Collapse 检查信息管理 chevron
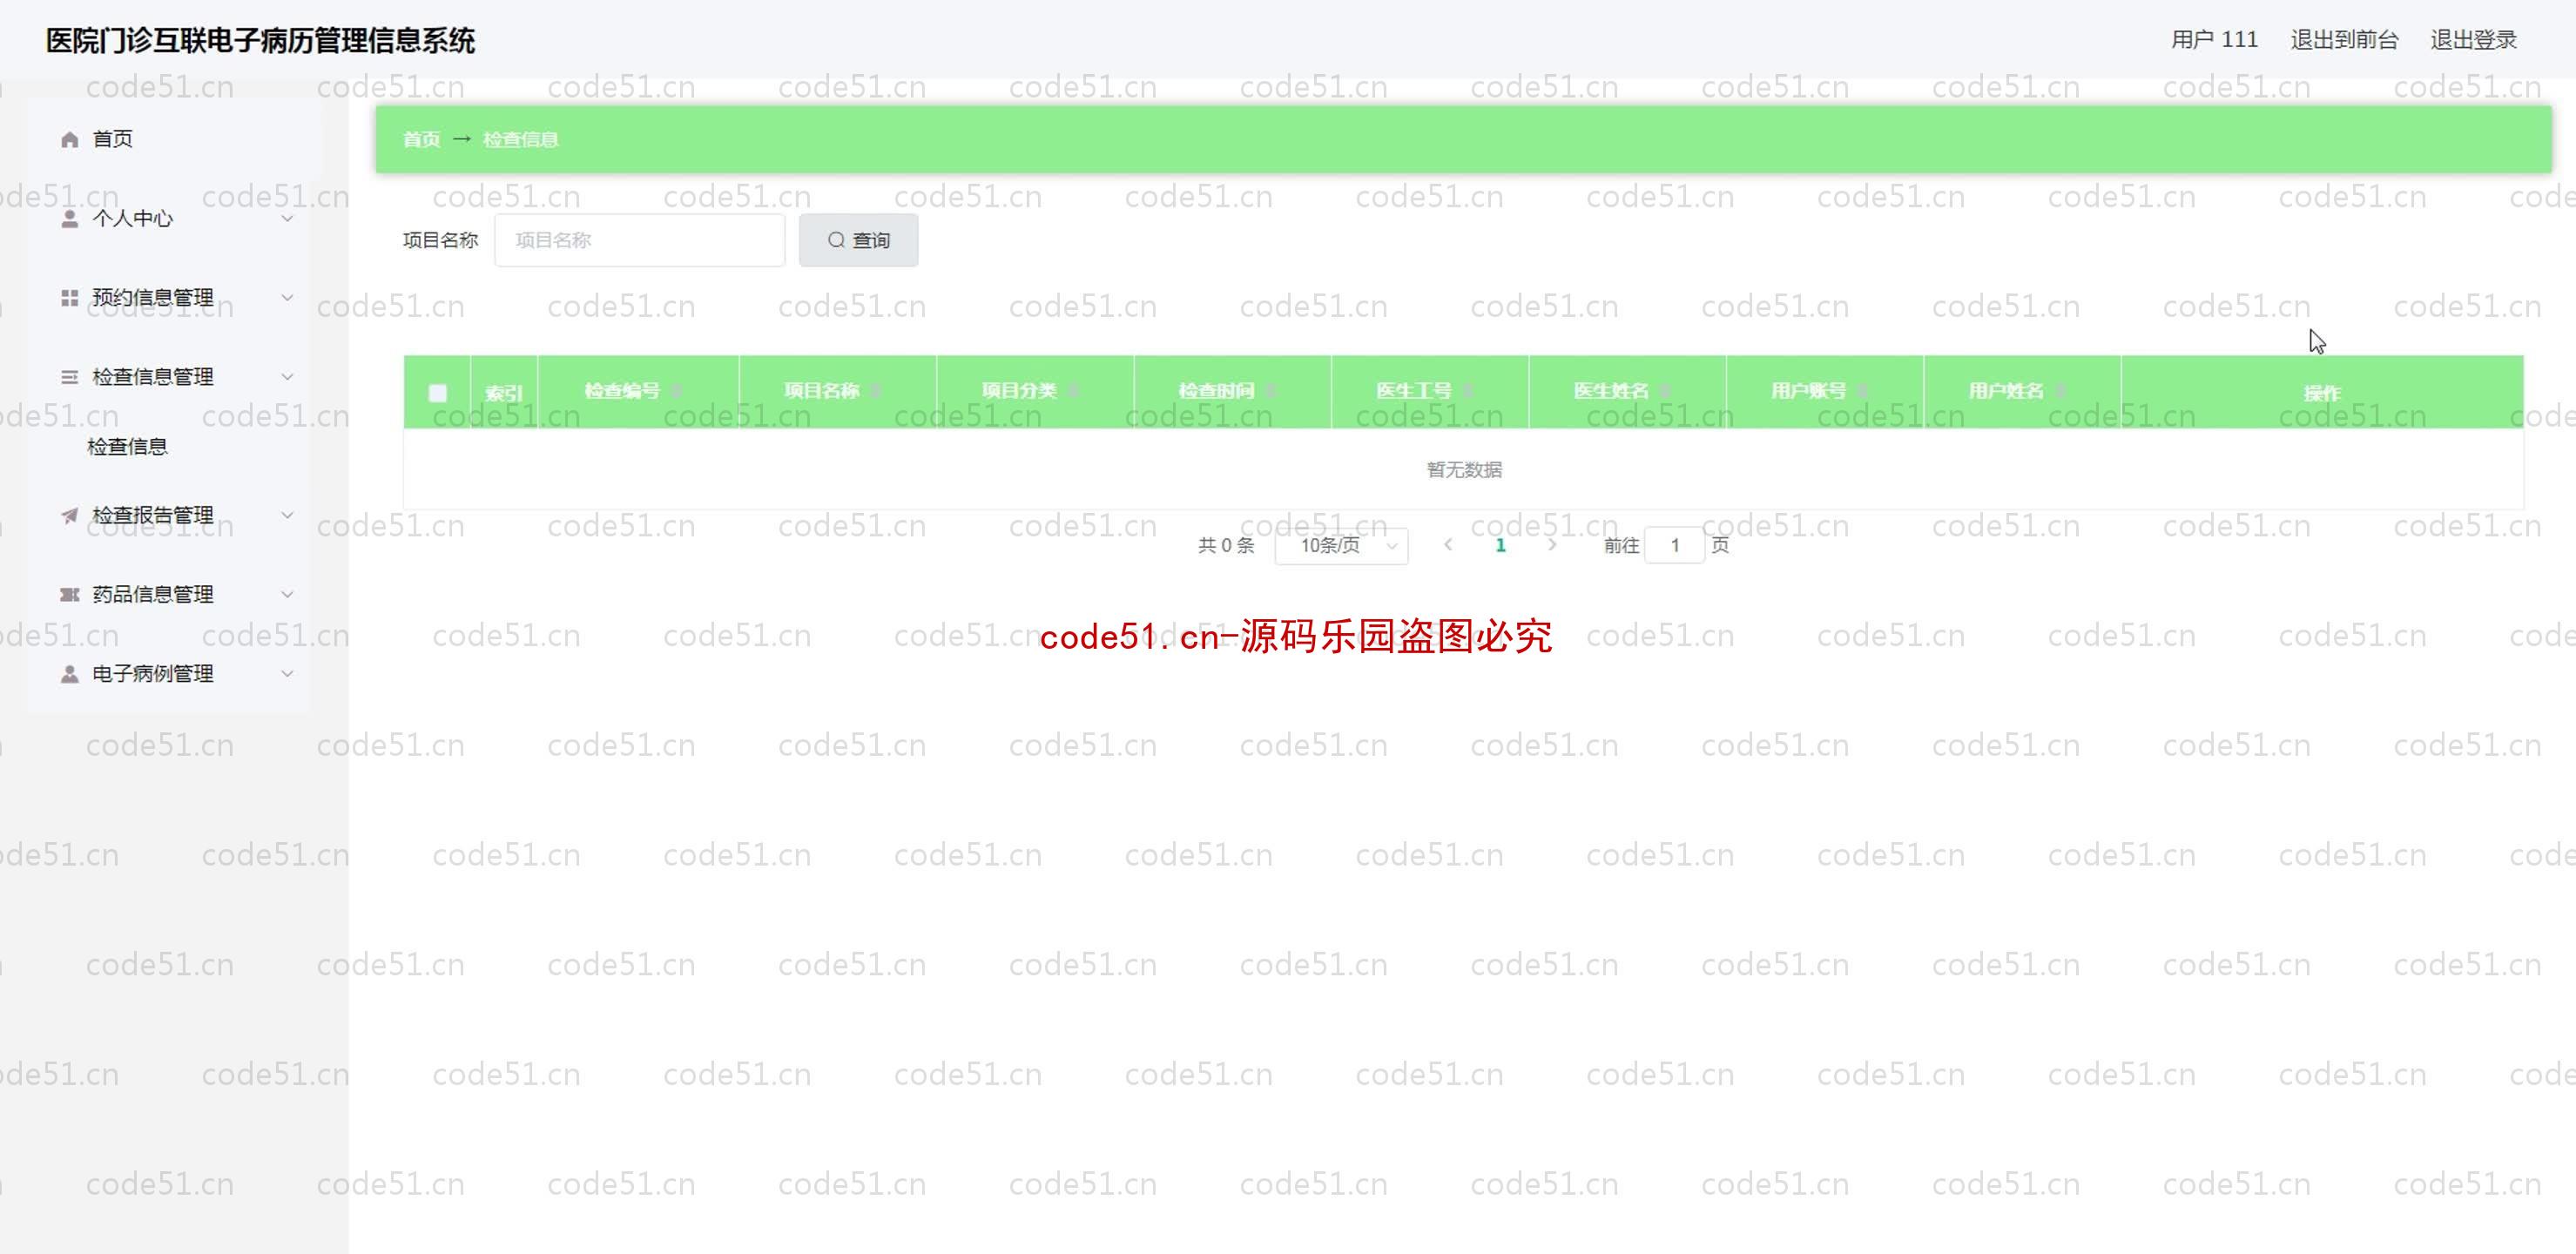This screenshot has width=2576, height=1254. click(x=287, y=377)
